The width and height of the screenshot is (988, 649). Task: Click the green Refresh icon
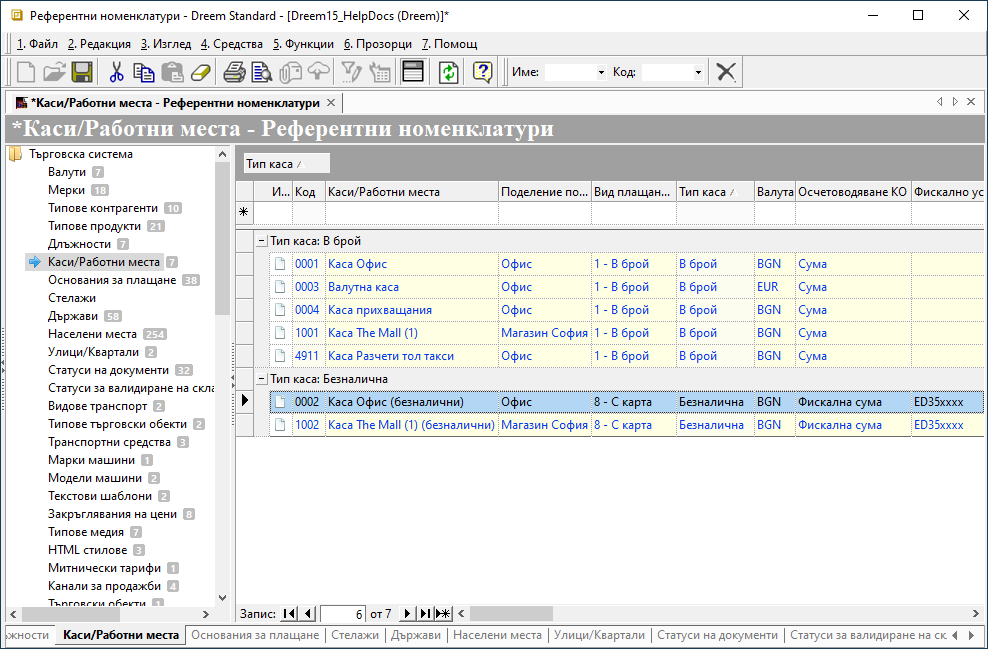[x=449, y=72]
